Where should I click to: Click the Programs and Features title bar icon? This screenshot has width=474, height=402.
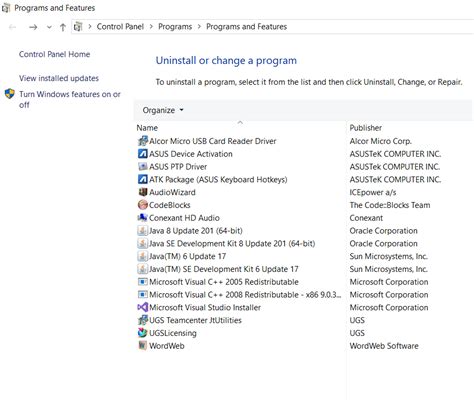pos(6,8)
